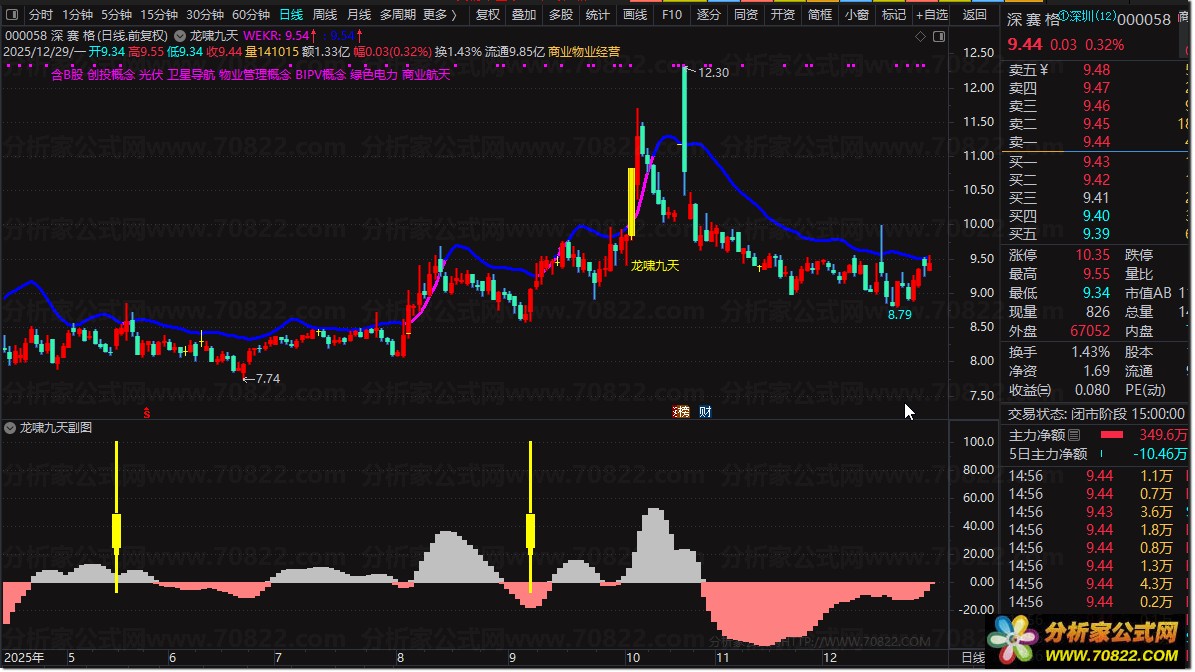Switch to 分时 intraday chart
The image size is (1195, 672).
41,14
